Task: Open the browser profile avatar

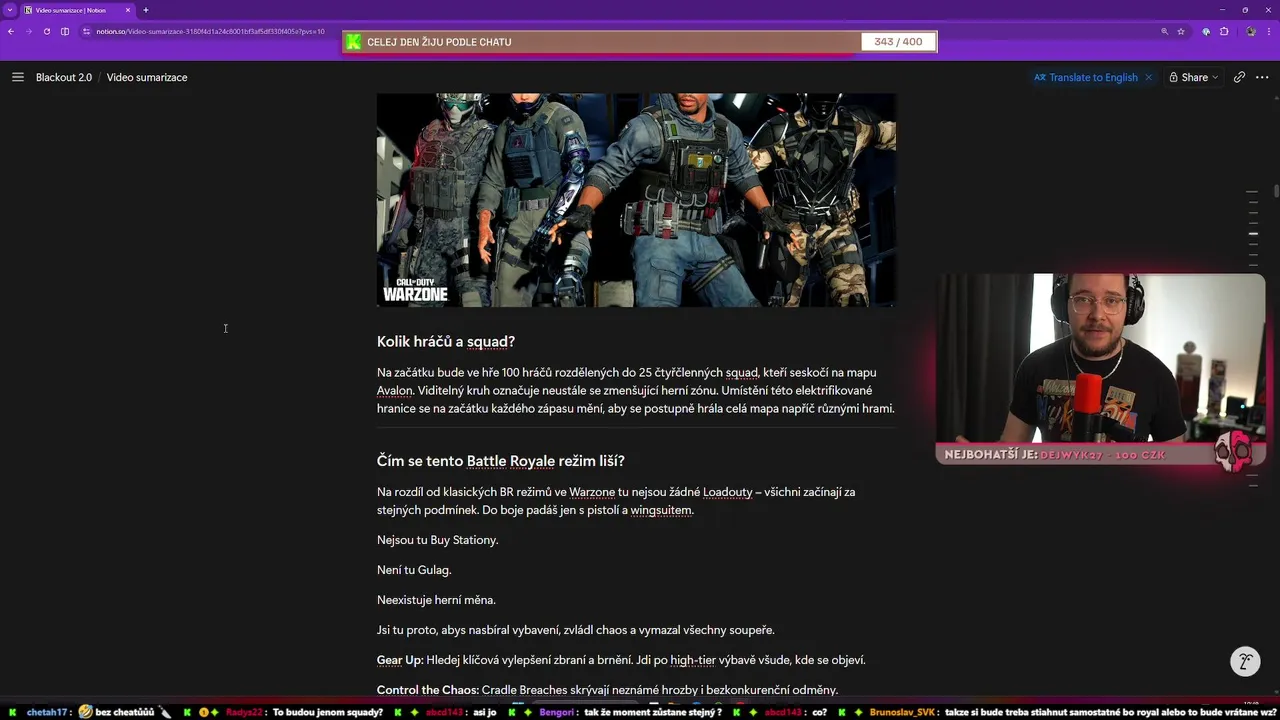Action: click(x=1251, y=31)
